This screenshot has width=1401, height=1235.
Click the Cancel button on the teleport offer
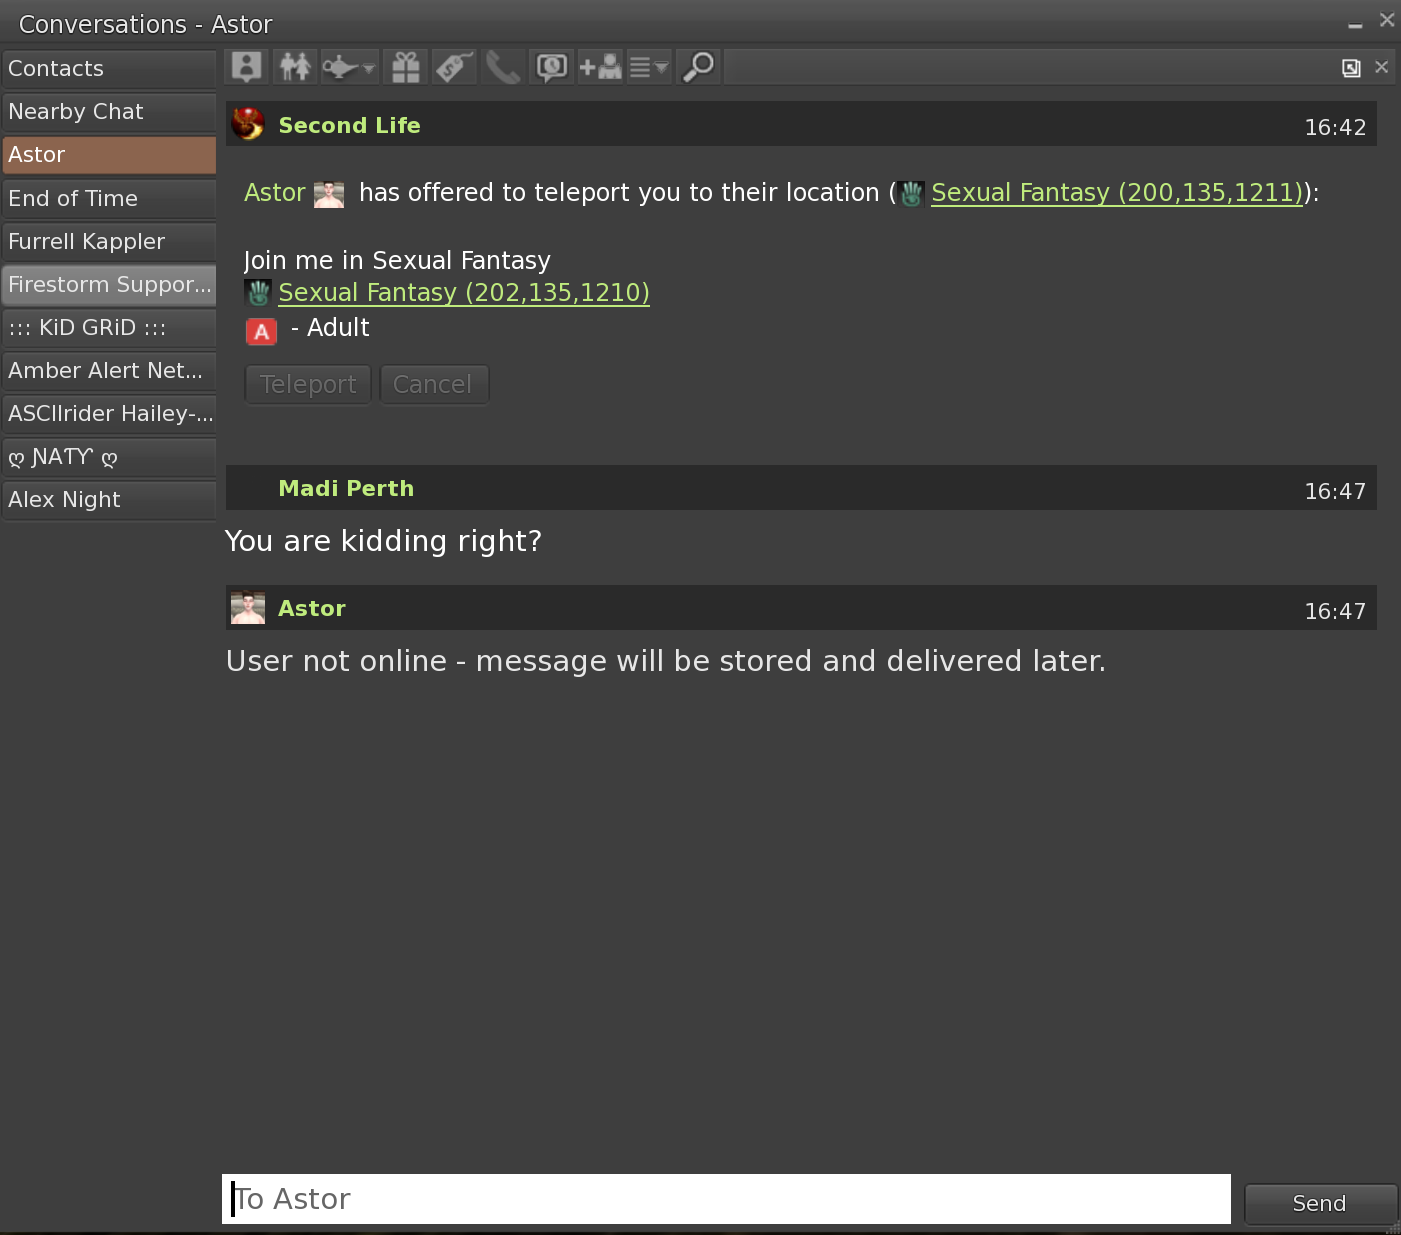[x=433, y=384]
